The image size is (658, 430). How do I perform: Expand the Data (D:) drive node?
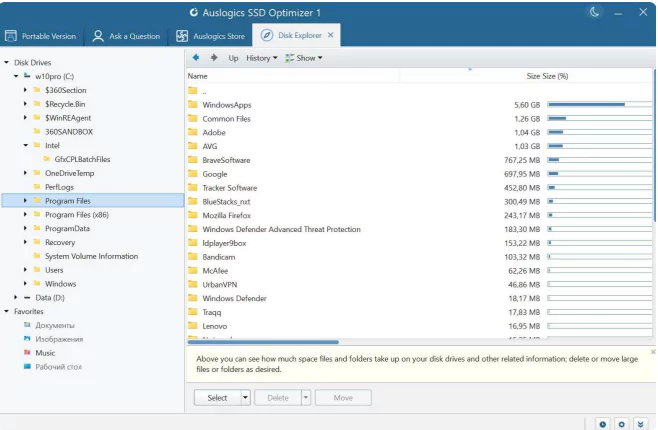(x=16, y=297)
